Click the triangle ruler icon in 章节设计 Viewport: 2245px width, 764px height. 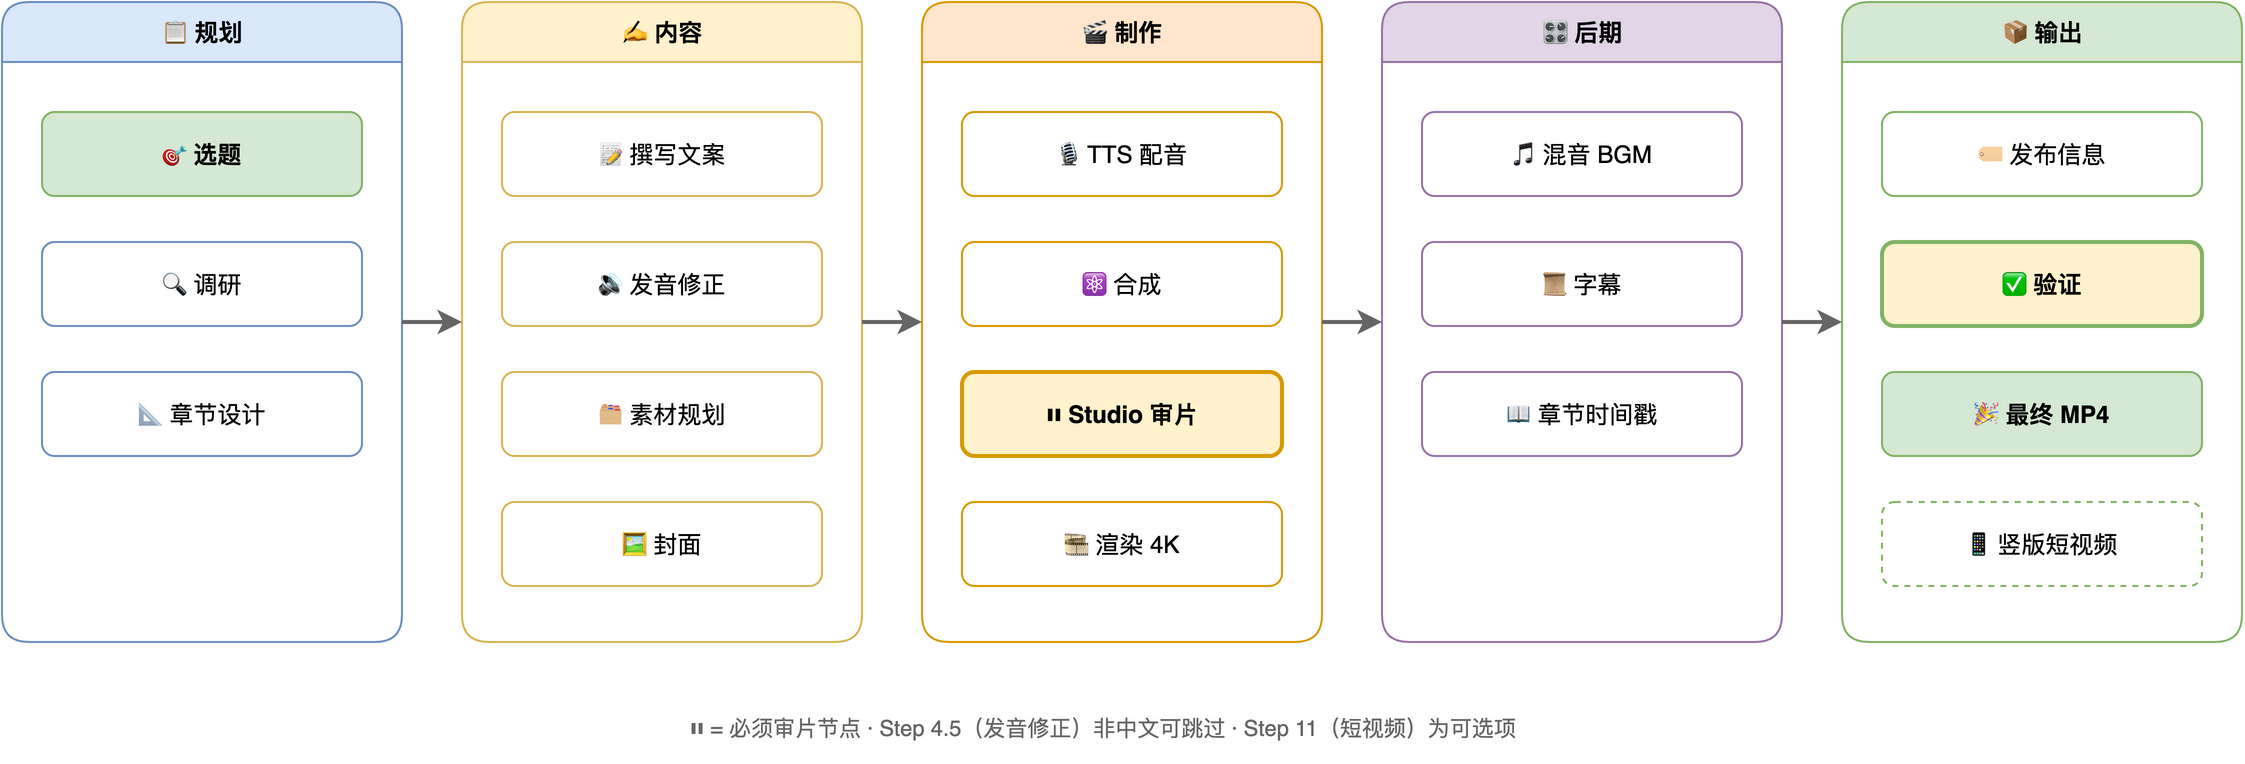click(150, 414)
